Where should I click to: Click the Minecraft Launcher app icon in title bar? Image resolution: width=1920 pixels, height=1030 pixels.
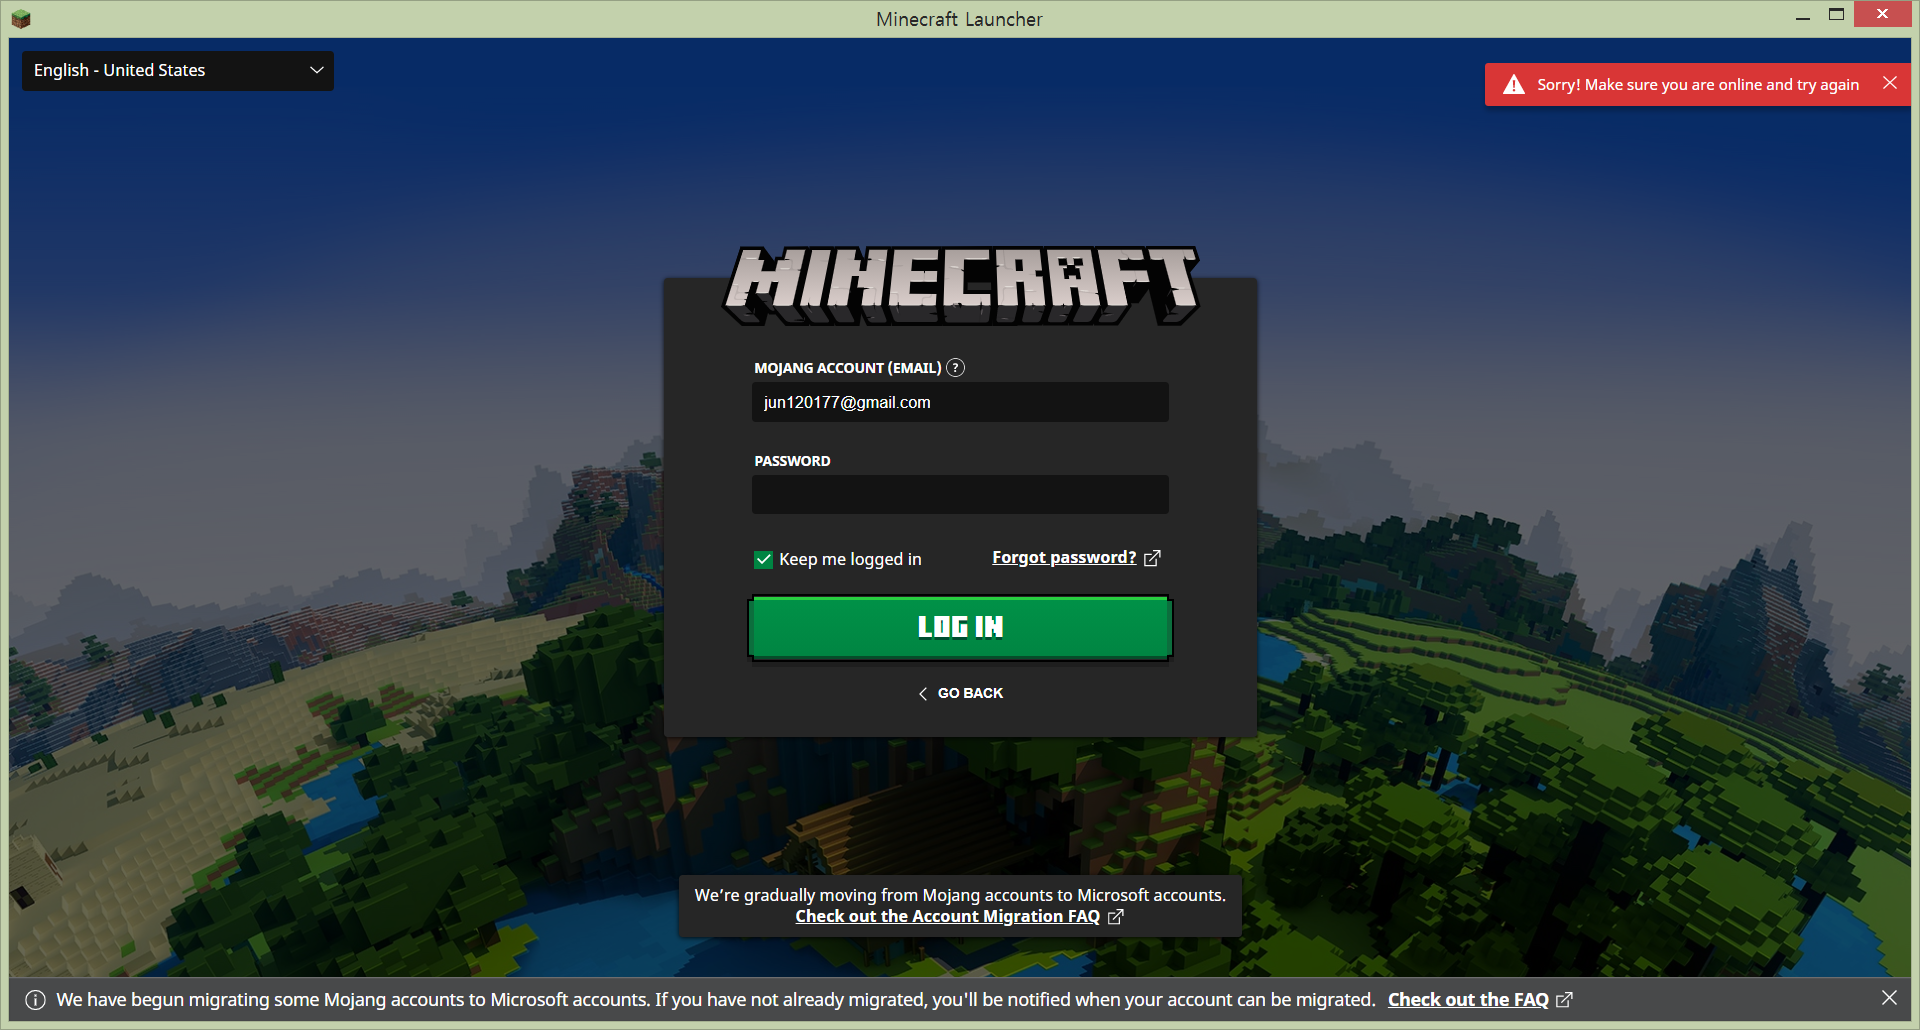click(x=21, y=18)
